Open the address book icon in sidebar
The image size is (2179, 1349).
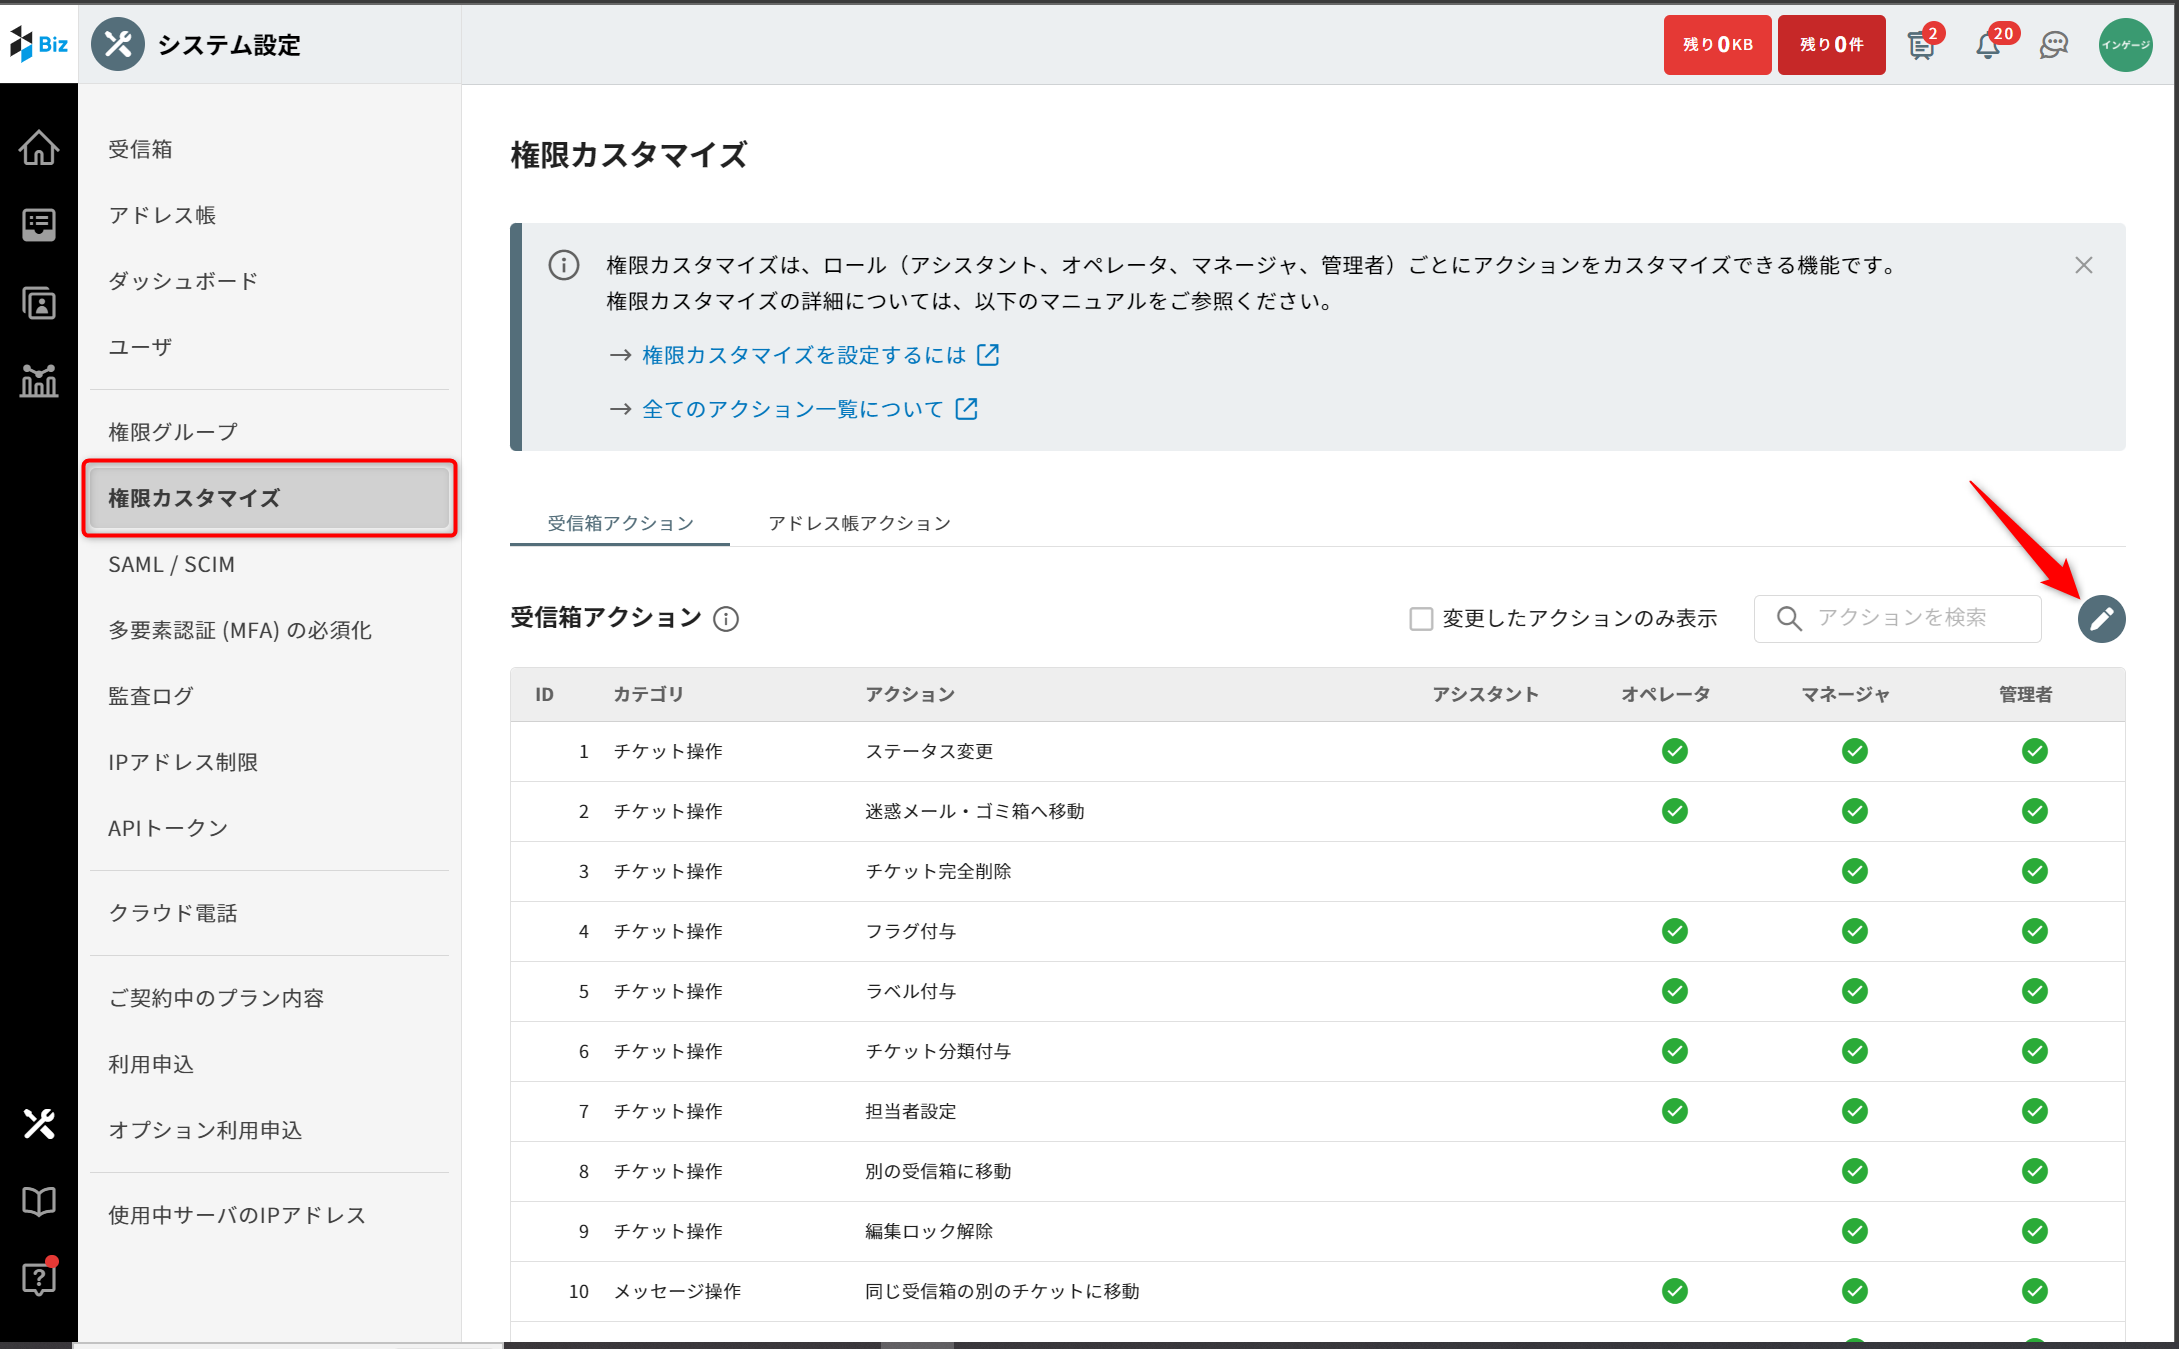39,303
